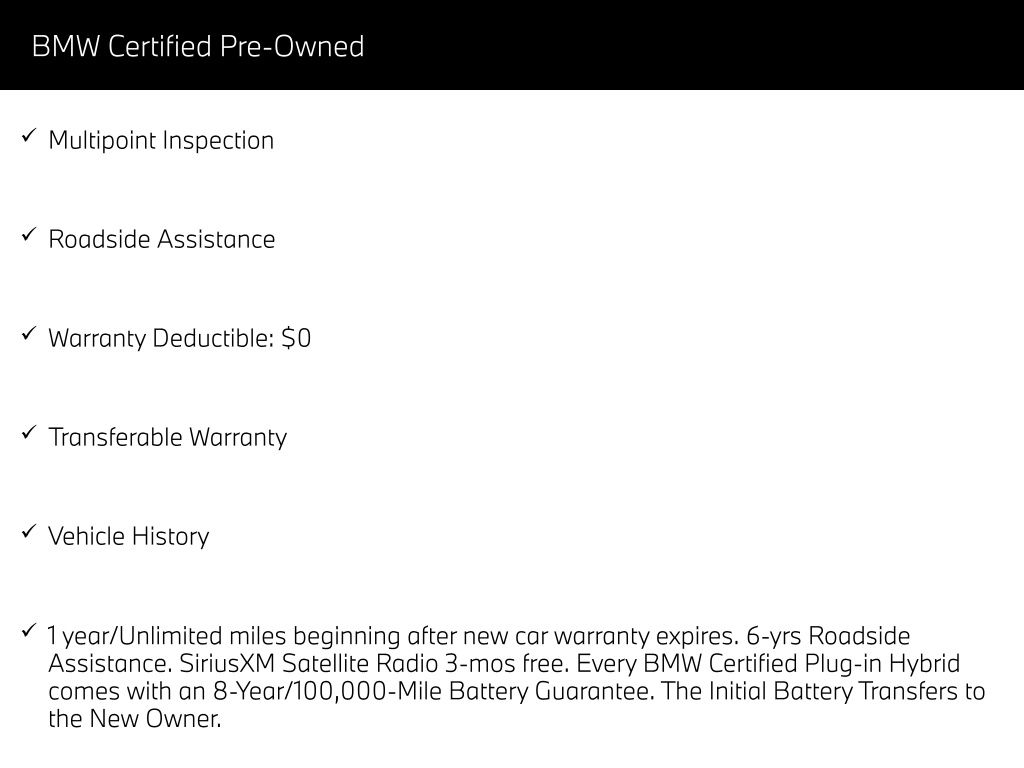This screenshot has height=768, width=1024.
Task: Click the checkmark beside the 1 year/Unlimited miles paragraph
Action: coord(28,631)
